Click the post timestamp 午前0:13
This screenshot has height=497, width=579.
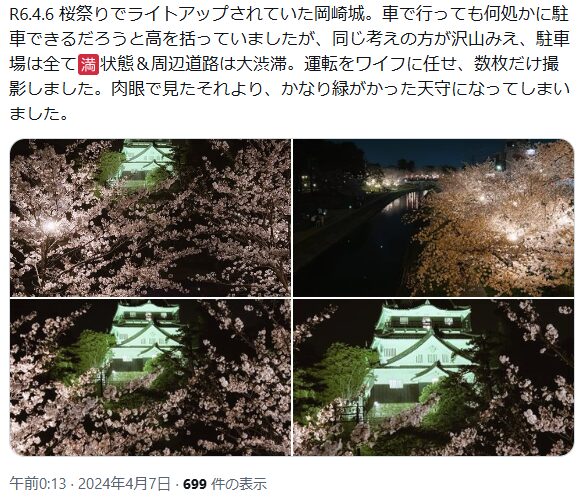coord(38,483)
